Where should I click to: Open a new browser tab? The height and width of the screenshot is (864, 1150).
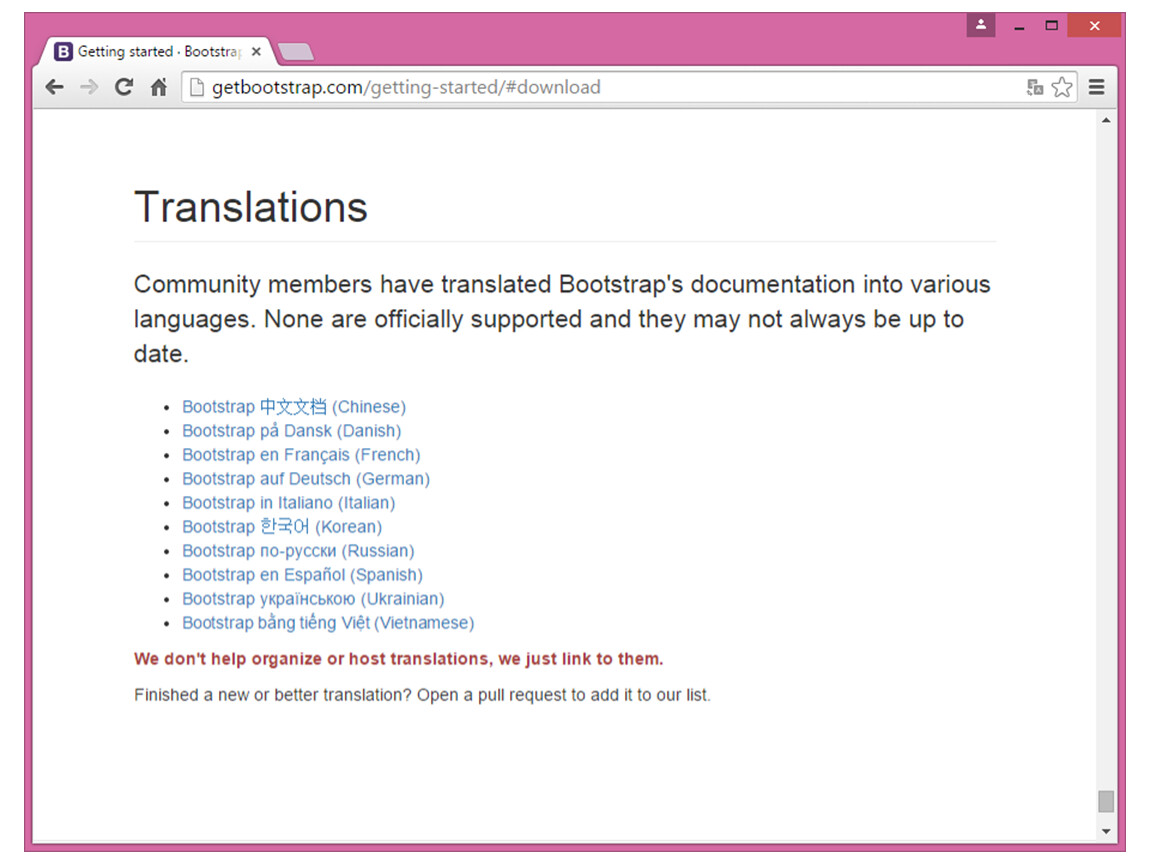pyautogui.click(x=296, y=52)
